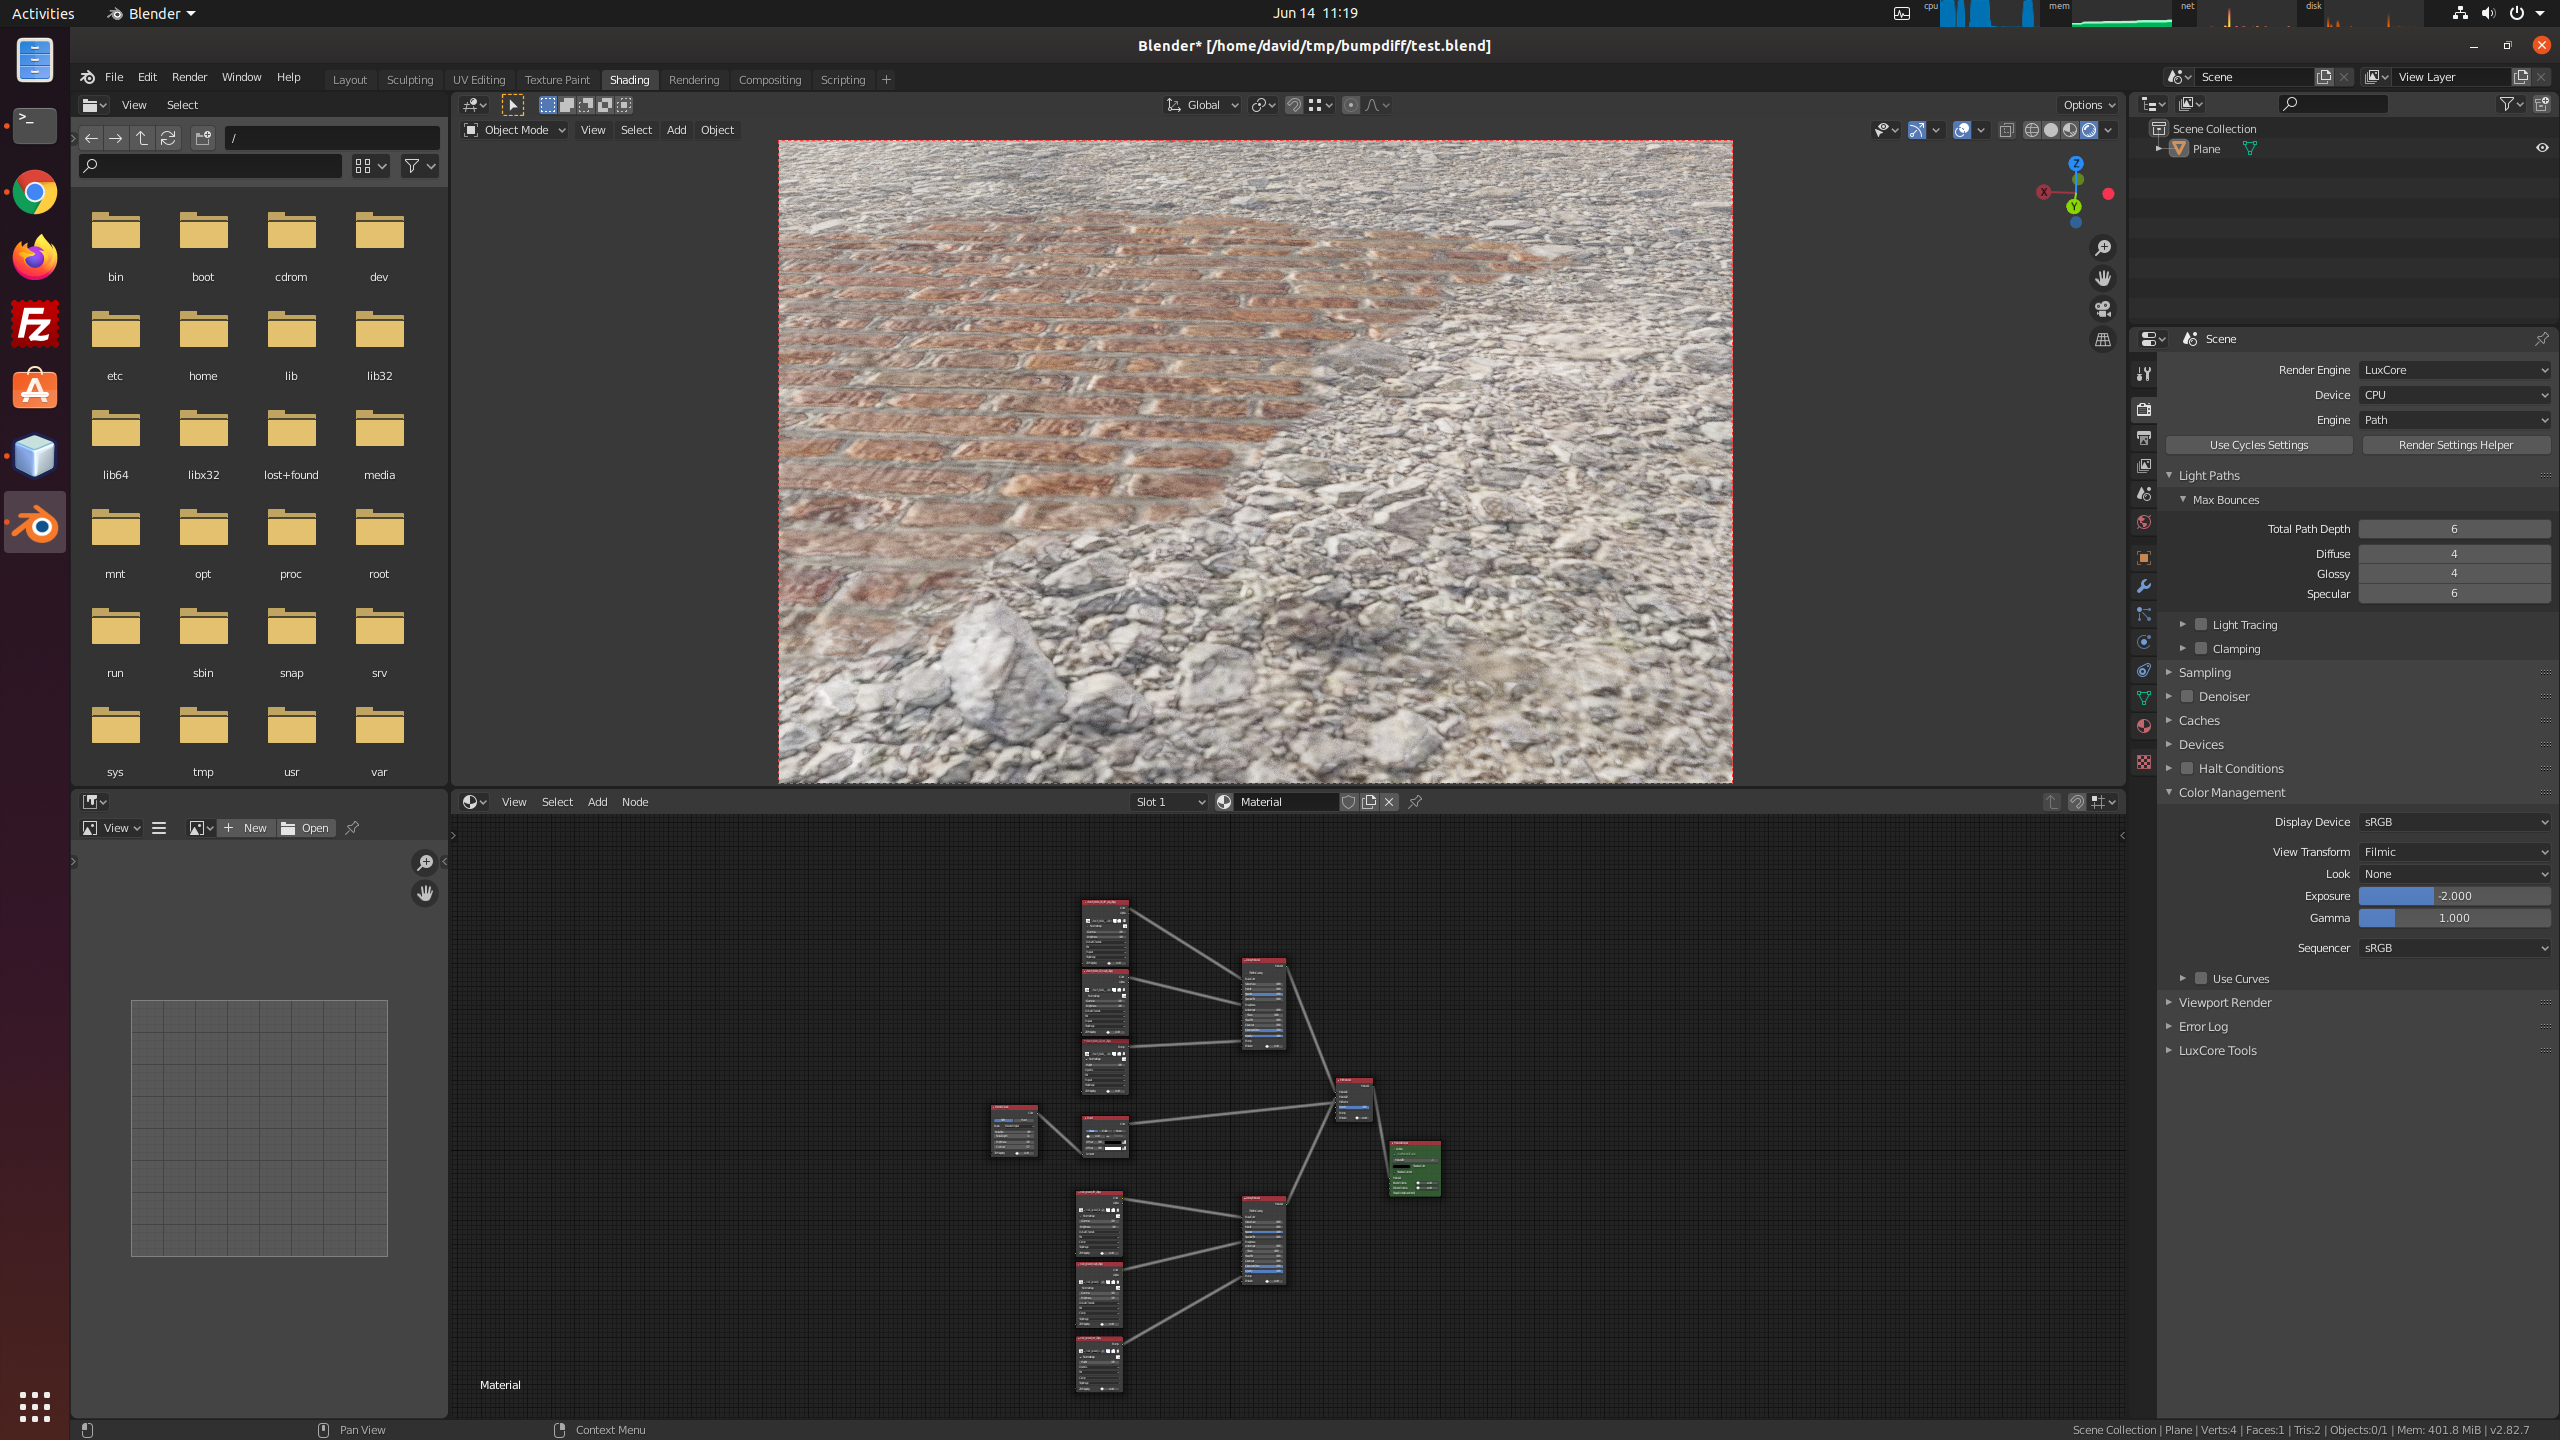This screenshot has width=2560, height=1440.
Task: Open the World properties tab icon
Action: (x=2143, y=522)
